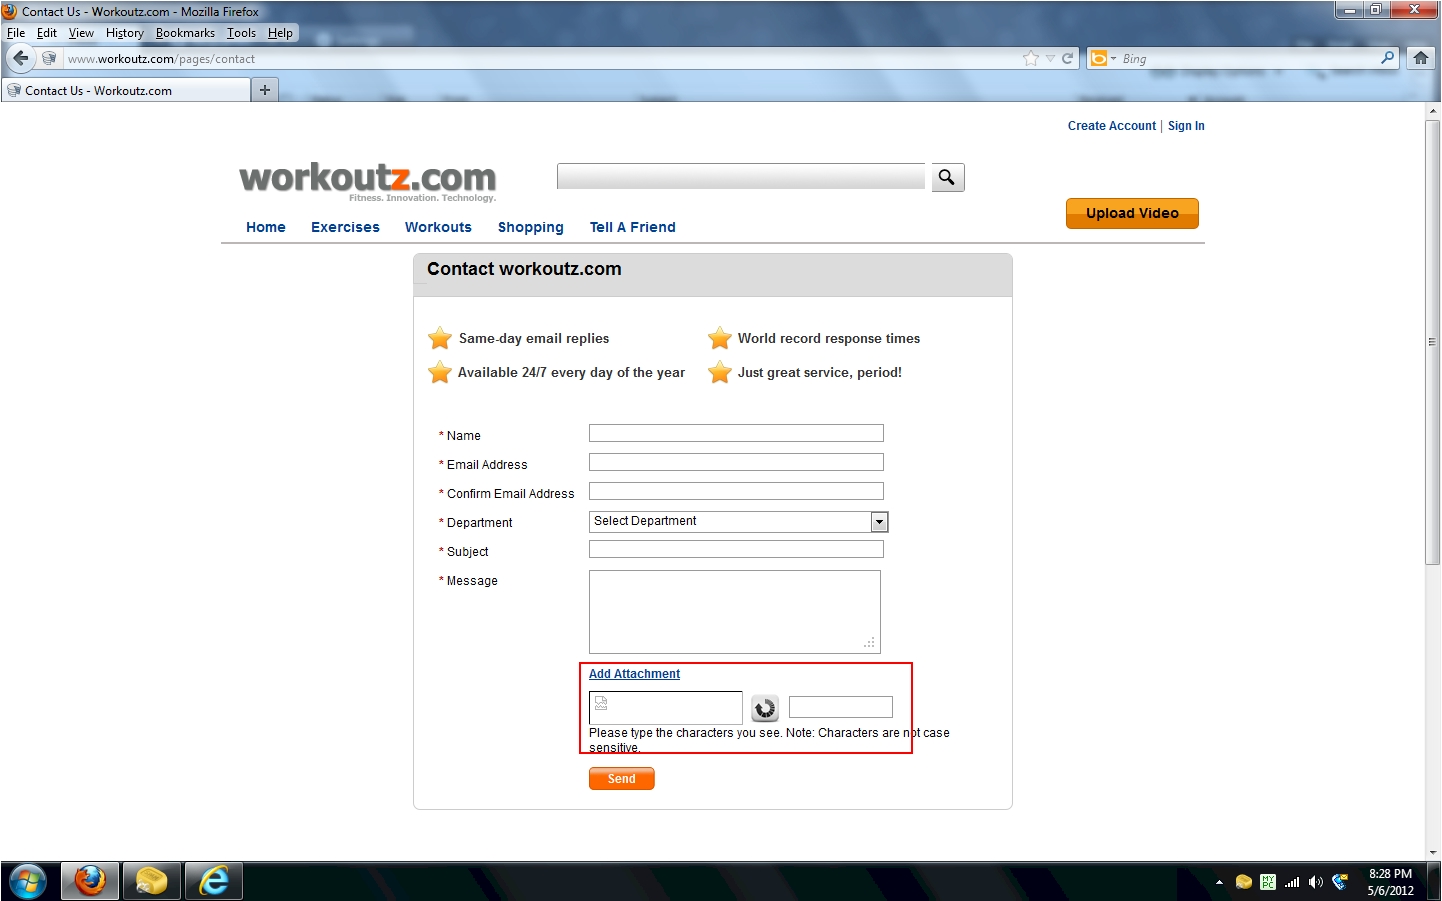The height and width of the screenshot is (901, 1442).
Task: Click the vertical page scrollbar thumb
Action: (x=1433, y=342)
